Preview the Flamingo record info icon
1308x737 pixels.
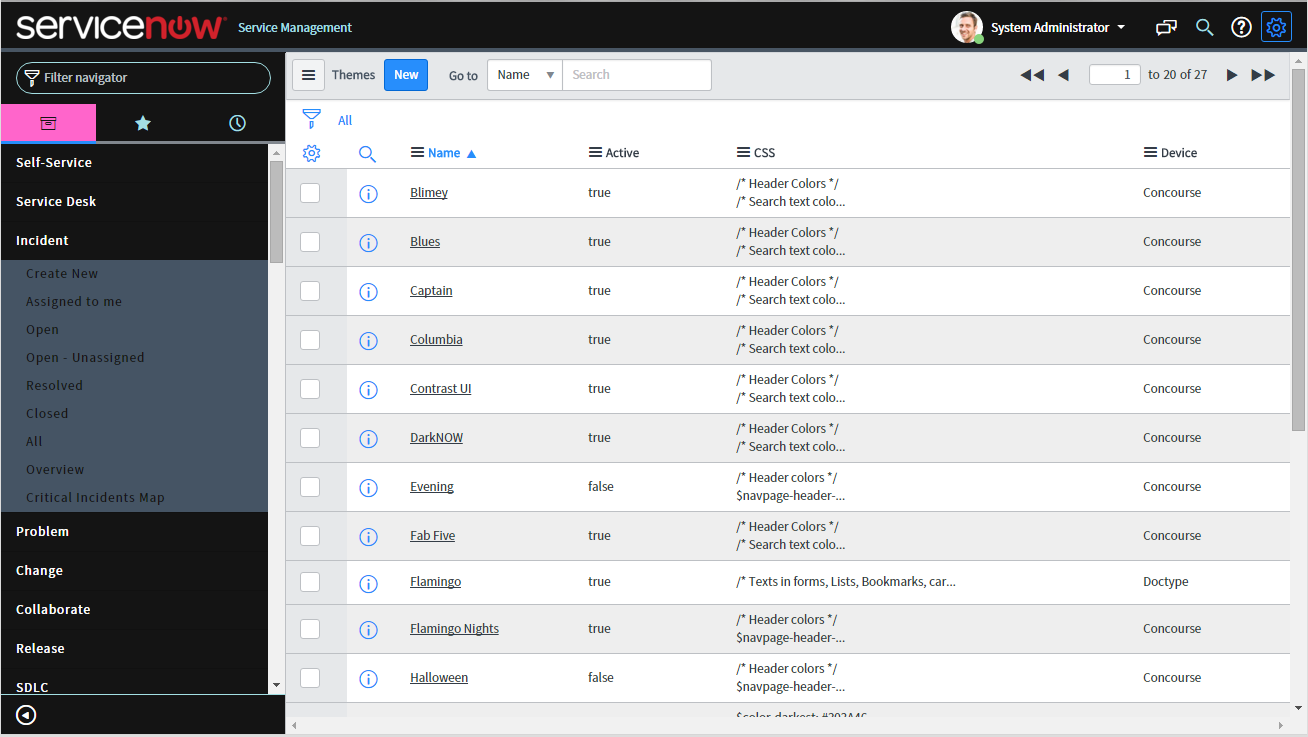[x=368, y=583]
